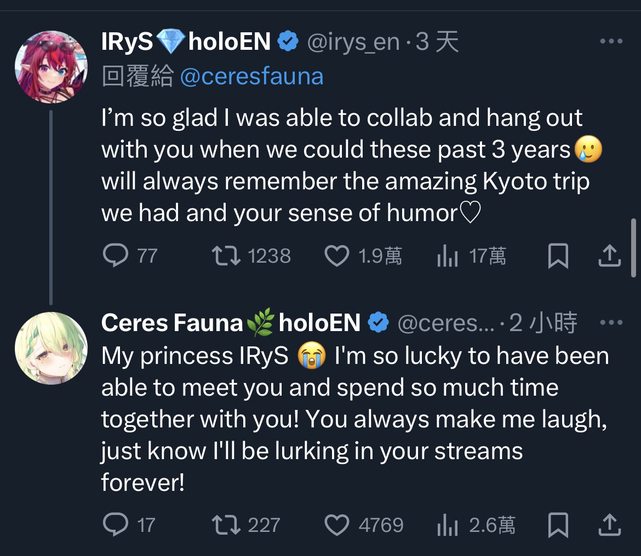Retweet the IRyS tweet with 1238 reposts
This screenshot has height=556, width=641.
(226, 256)
